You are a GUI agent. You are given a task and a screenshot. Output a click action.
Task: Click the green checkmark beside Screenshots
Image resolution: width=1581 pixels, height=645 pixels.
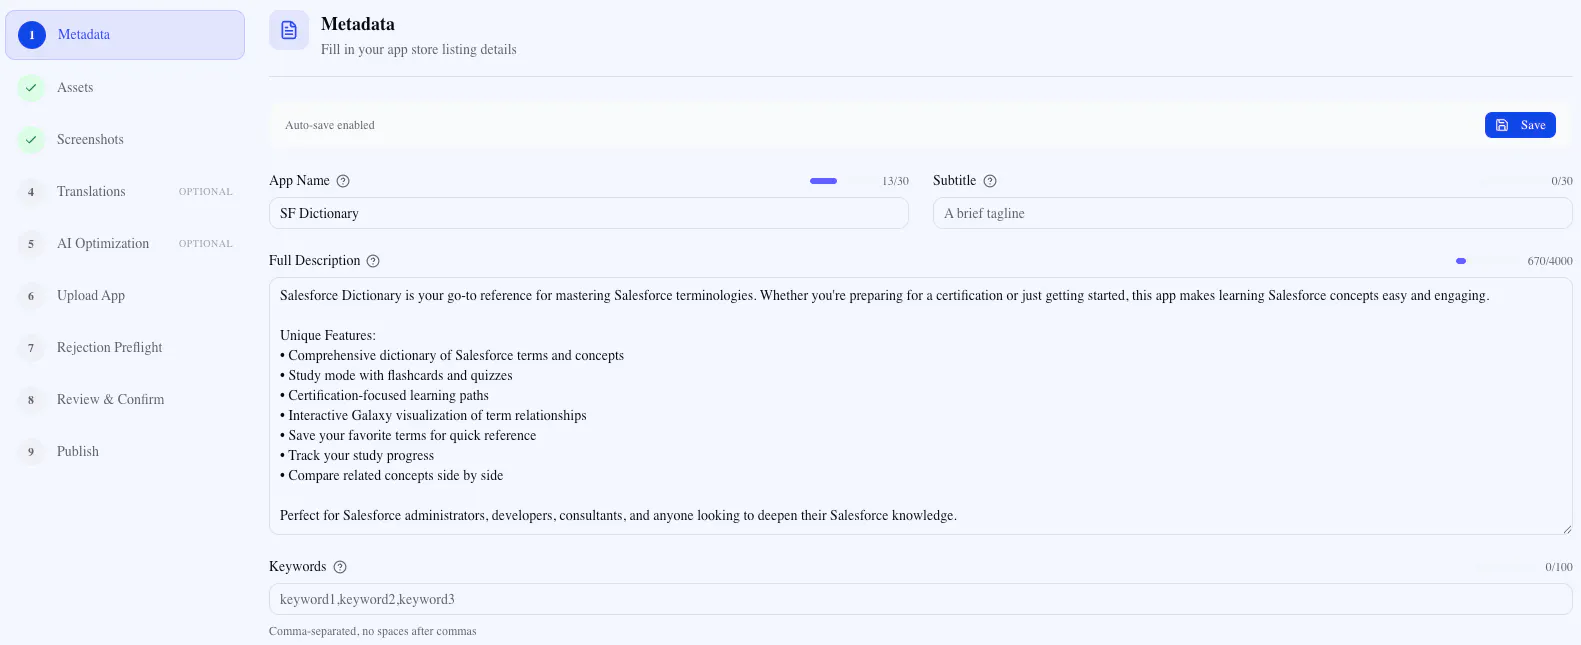31,139
